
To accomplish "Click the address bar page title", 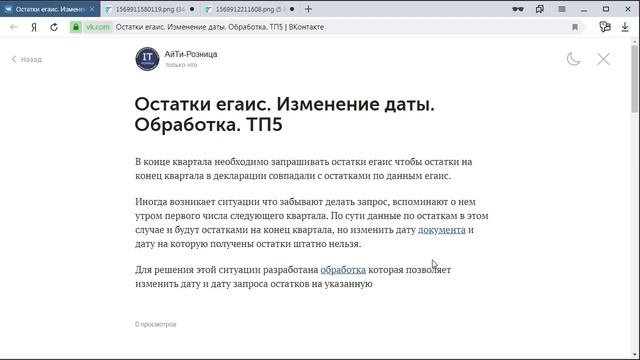I will coord(220,27).
